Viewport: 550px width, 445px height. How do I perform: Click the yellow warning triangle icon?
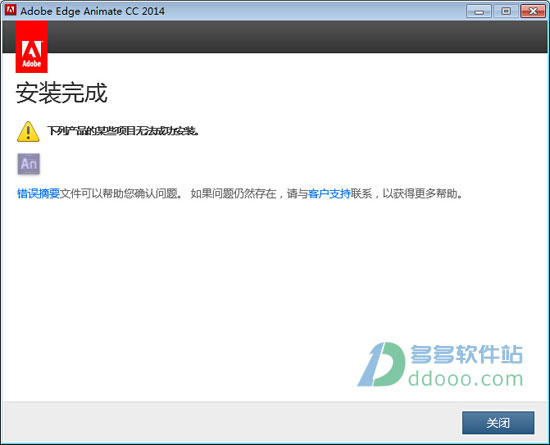28,132
